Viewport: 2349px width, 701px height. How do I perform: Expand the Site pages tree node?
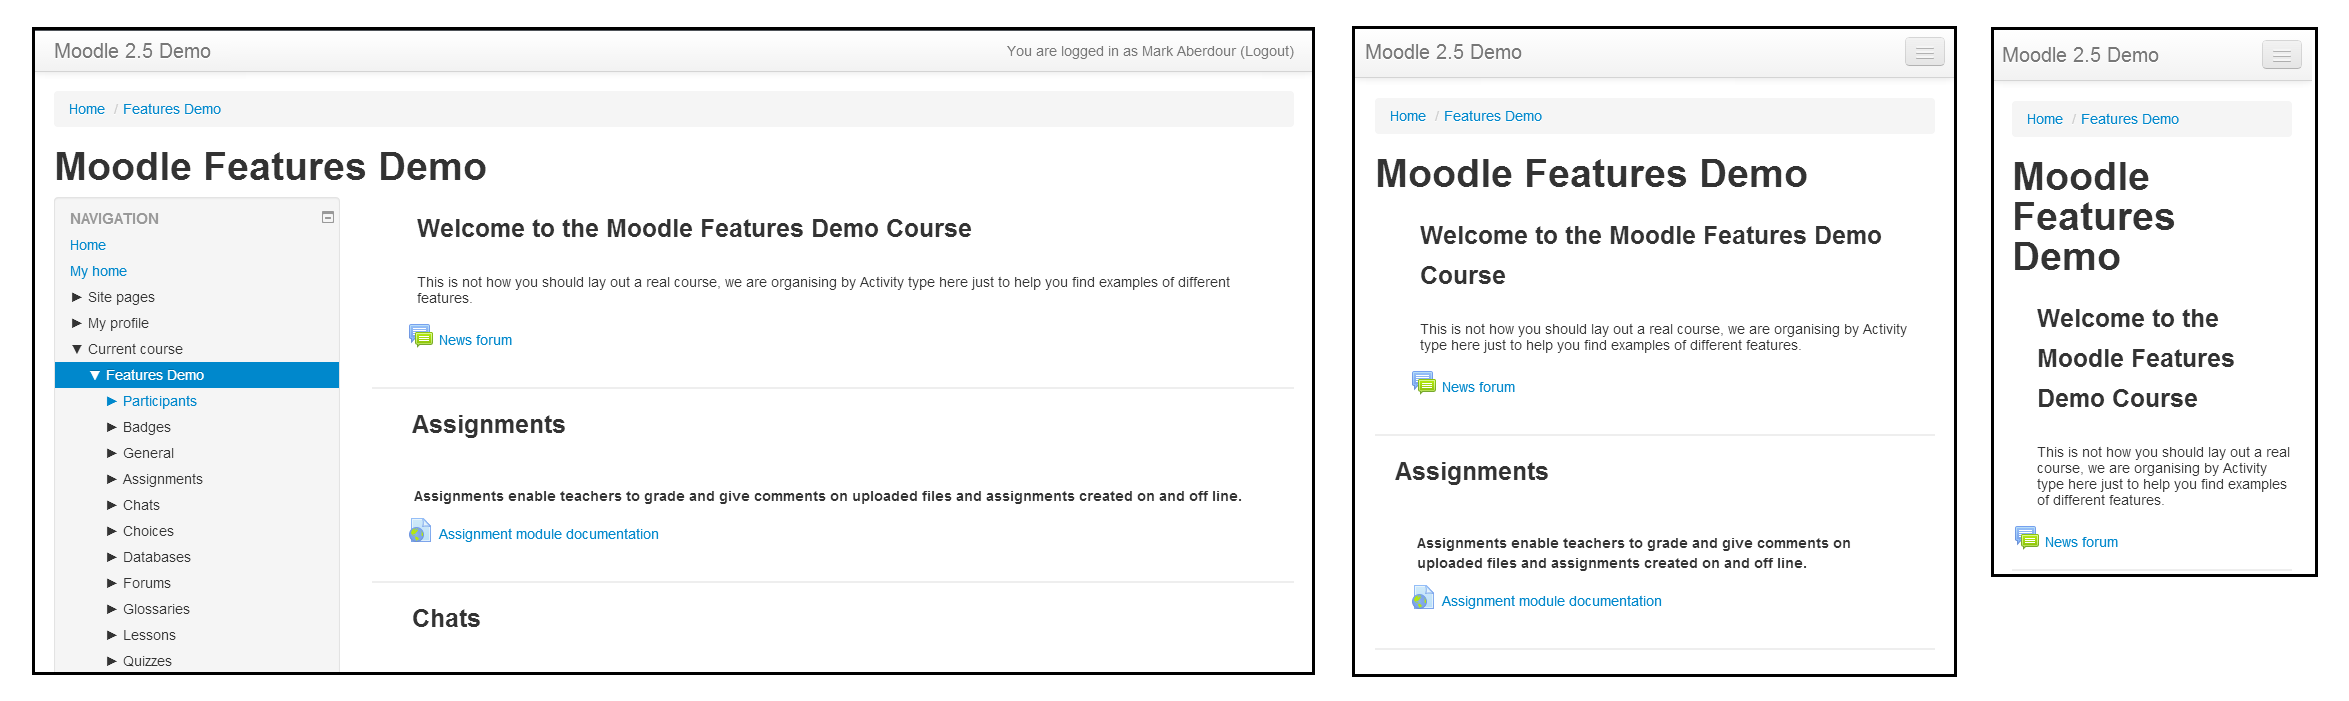(x=77, y=297)
